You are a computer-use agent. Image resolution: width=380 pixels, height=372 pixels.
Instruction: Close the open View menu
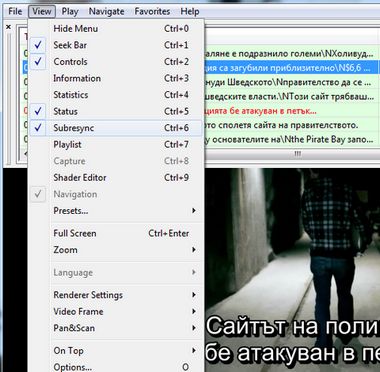pyautogui.click(x=42, y=11)
